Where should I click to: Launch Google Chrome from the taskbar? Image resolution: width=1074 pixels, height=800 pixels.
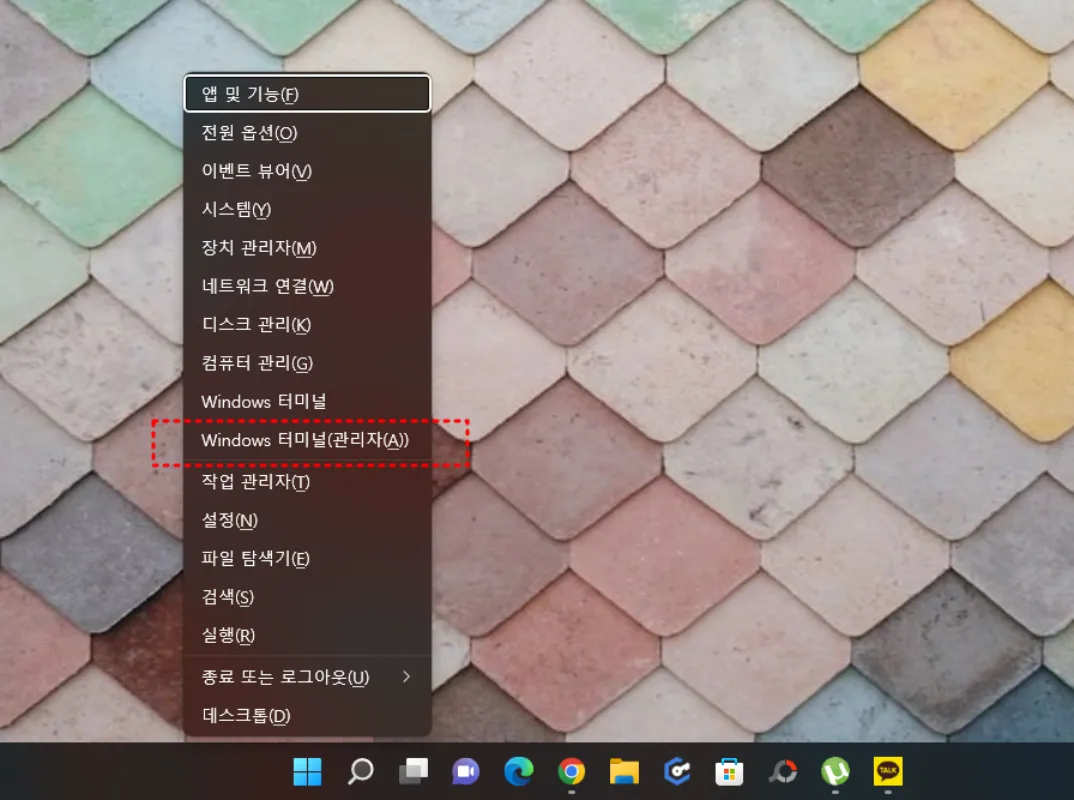coord(572,772)
